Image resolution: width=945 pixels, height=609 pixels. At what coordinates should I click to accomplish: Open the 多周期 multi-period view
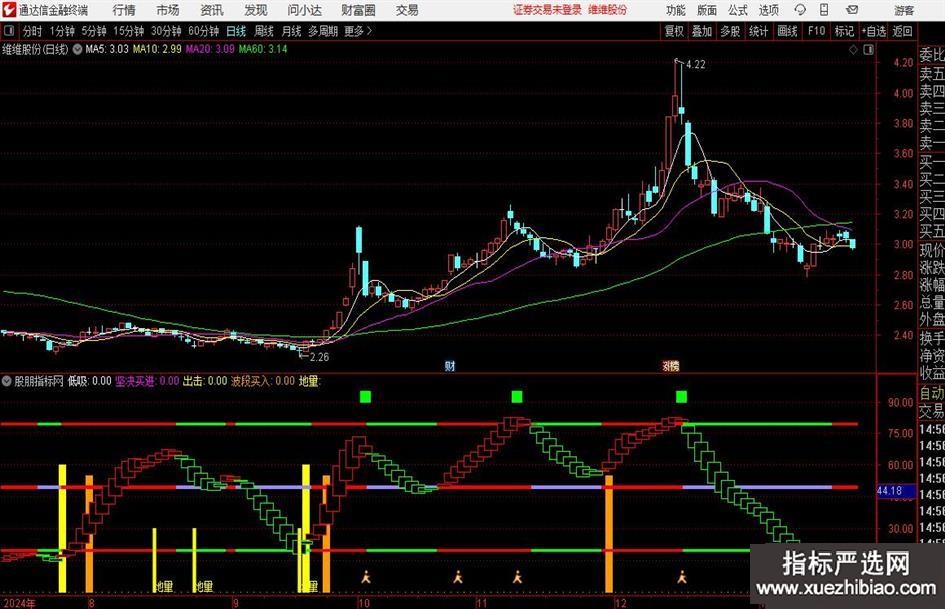[323, 31]
